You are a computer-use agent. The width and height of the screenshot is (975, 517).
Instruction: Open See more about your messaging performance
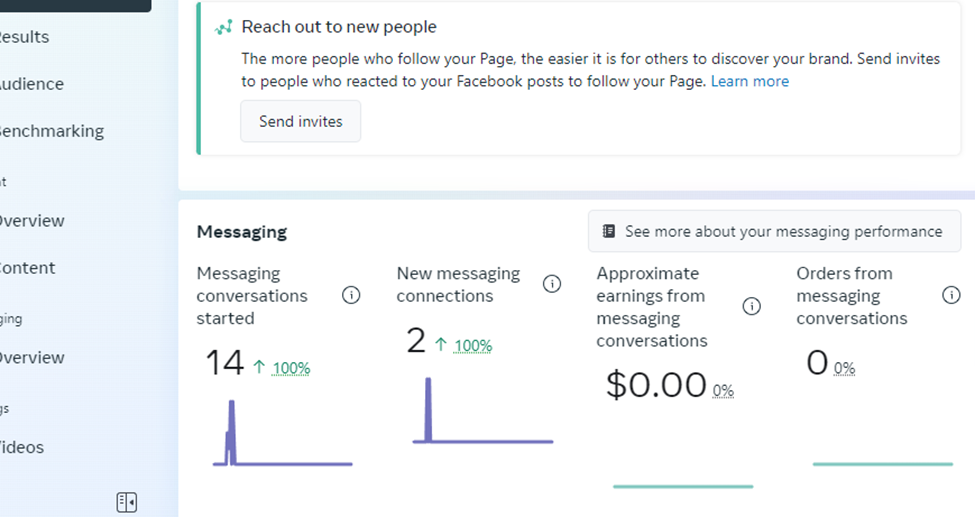tap(774, 231)
